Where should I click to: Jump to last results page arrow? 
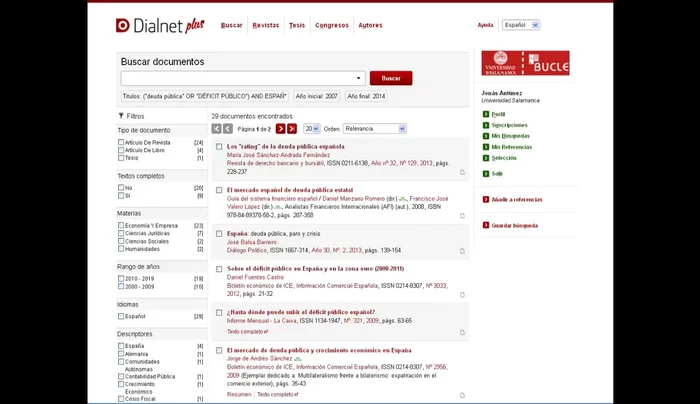[292, 129]
